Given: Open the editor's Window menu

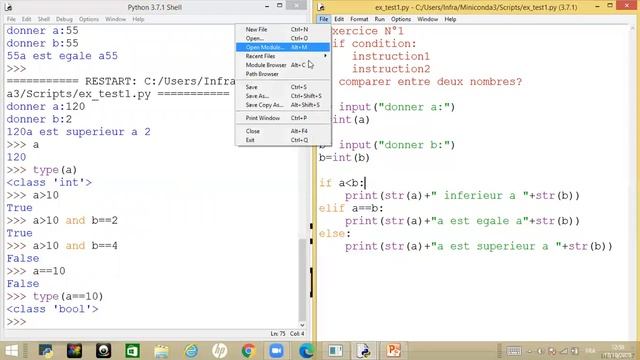Looking at the screenshot, I should [427, 19].
